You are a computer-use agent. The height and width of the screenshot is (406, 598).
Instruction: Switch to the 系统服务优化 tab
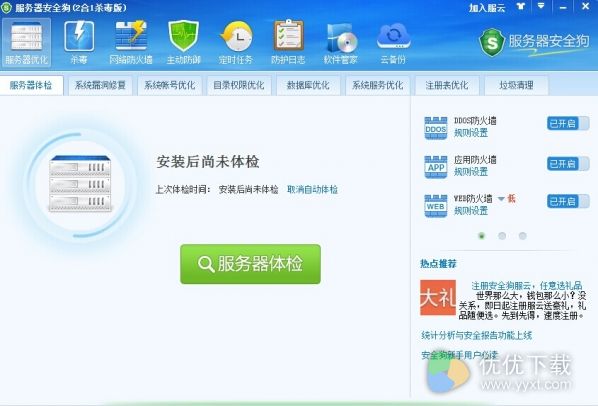[378, 85]
